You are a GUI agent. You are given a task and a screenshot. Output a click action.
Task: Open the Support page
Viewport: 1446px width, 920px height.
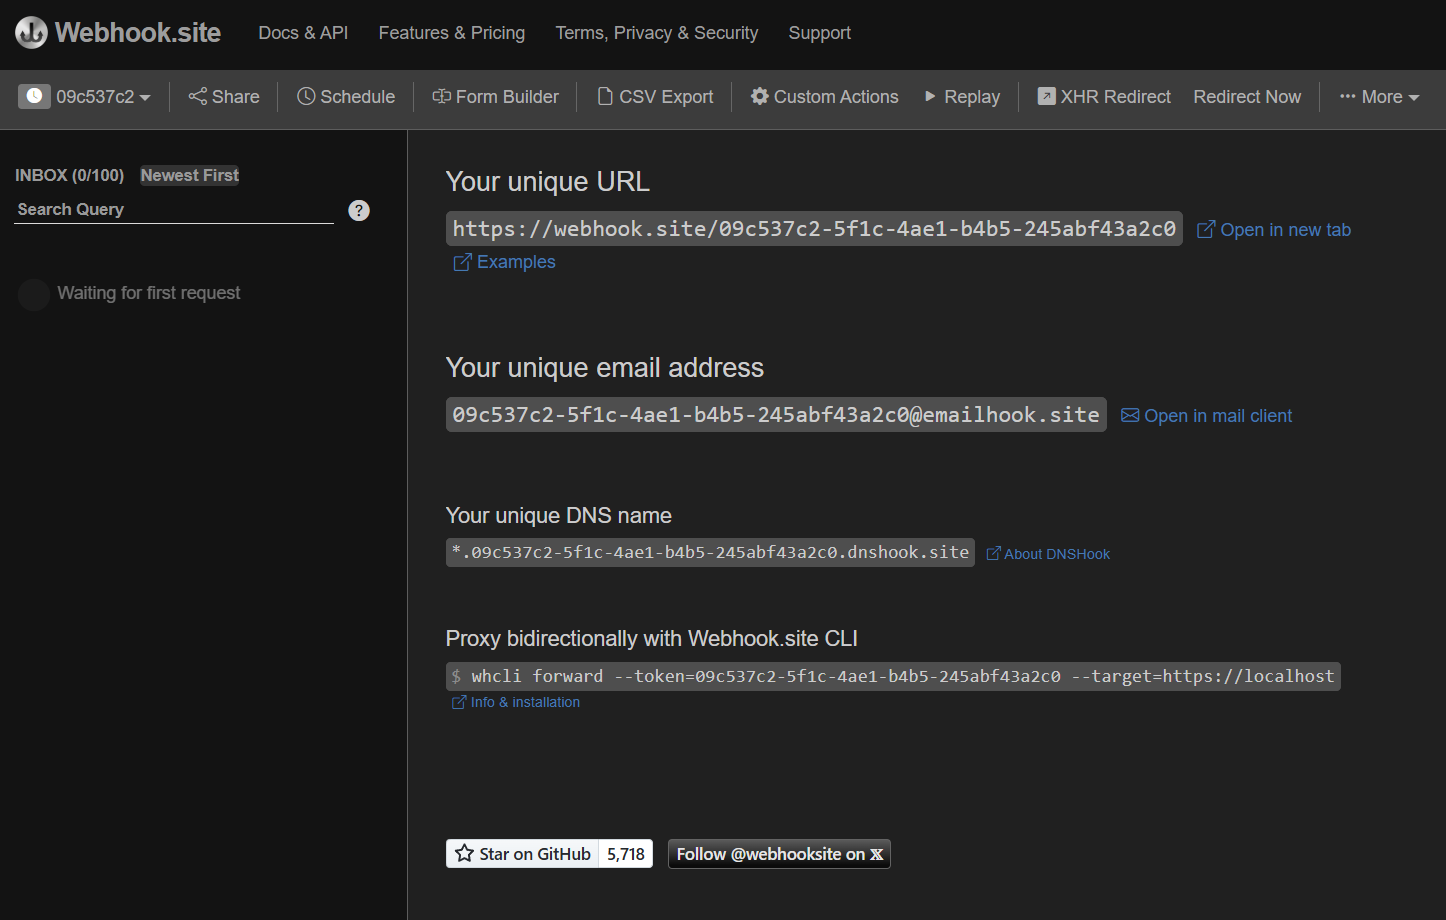point(820,33)
